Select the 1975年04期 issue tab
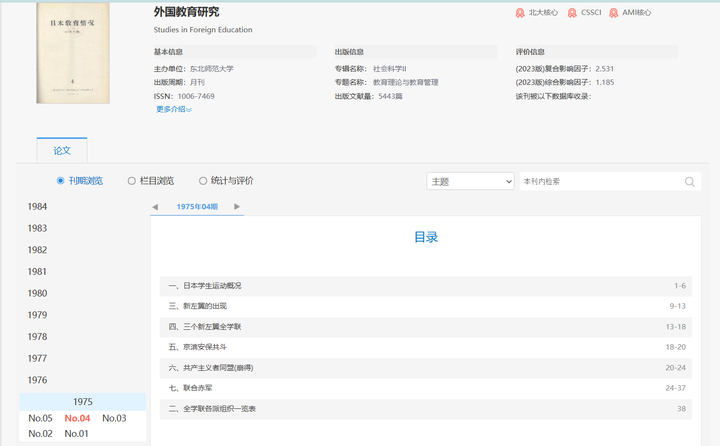Screen dimensions: 720x446 coord(197,207)
